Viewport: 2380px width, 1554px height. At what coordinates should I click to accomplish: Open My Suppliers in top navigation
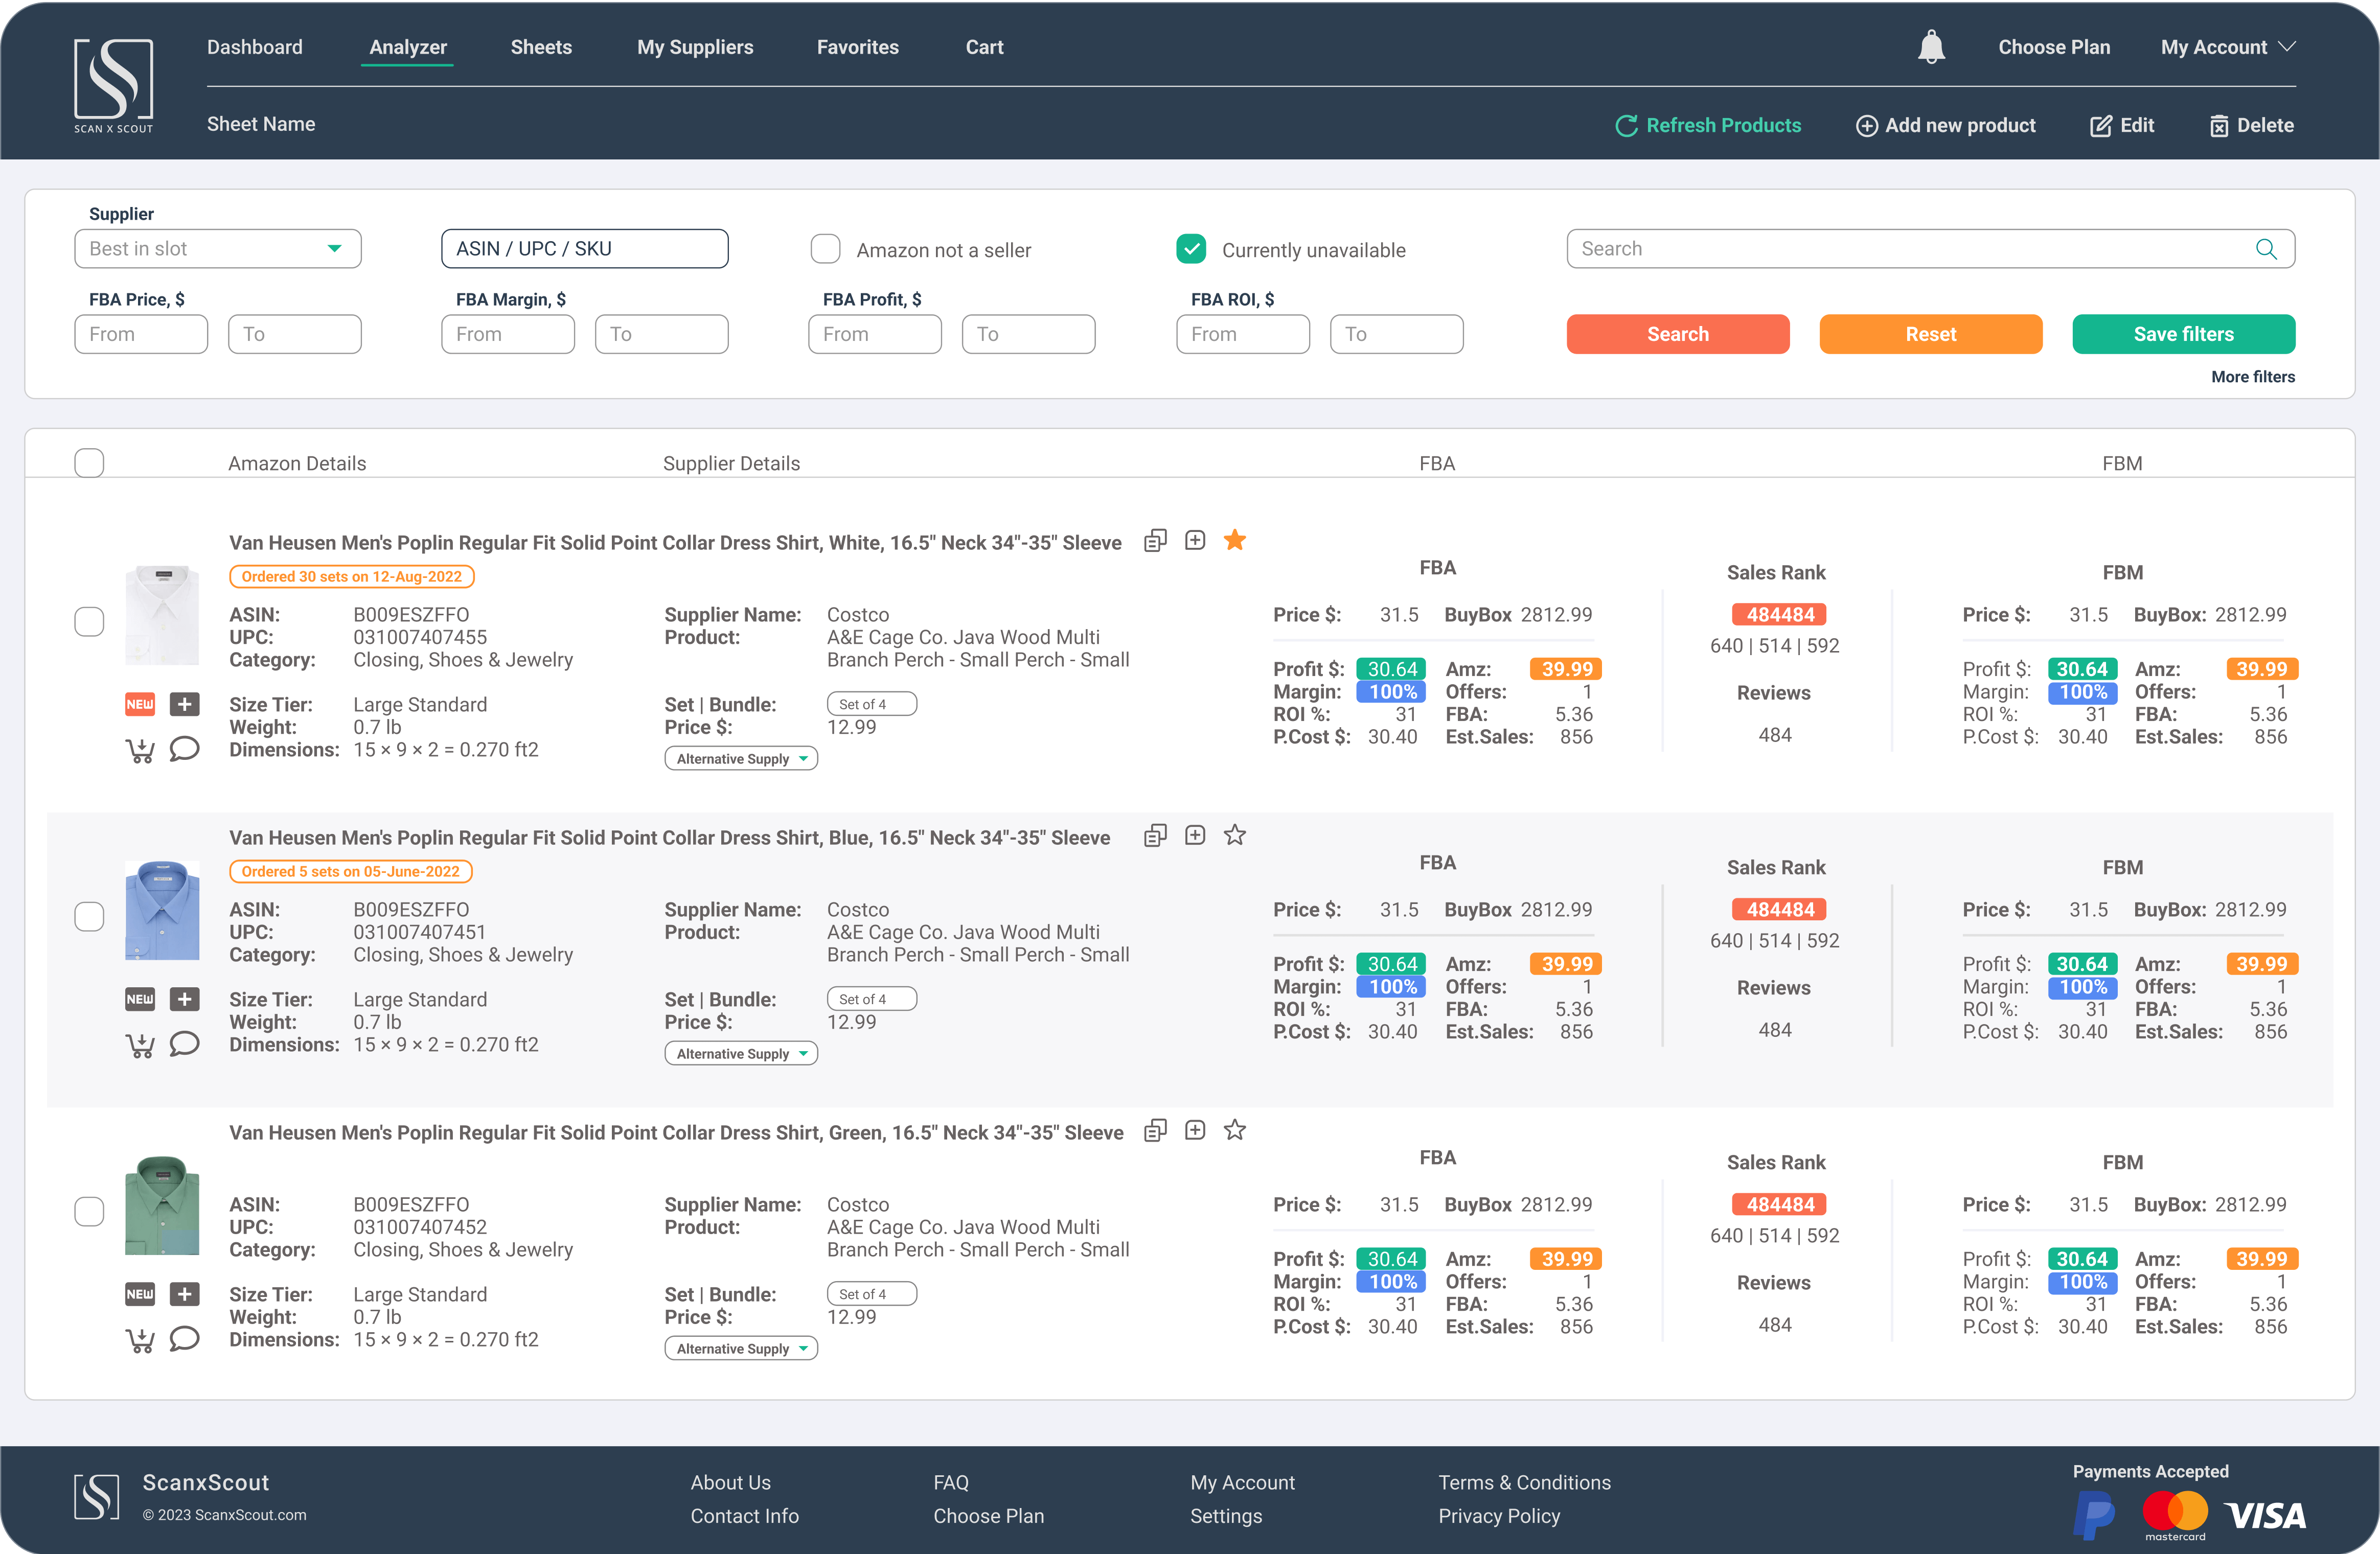[695, 47]
